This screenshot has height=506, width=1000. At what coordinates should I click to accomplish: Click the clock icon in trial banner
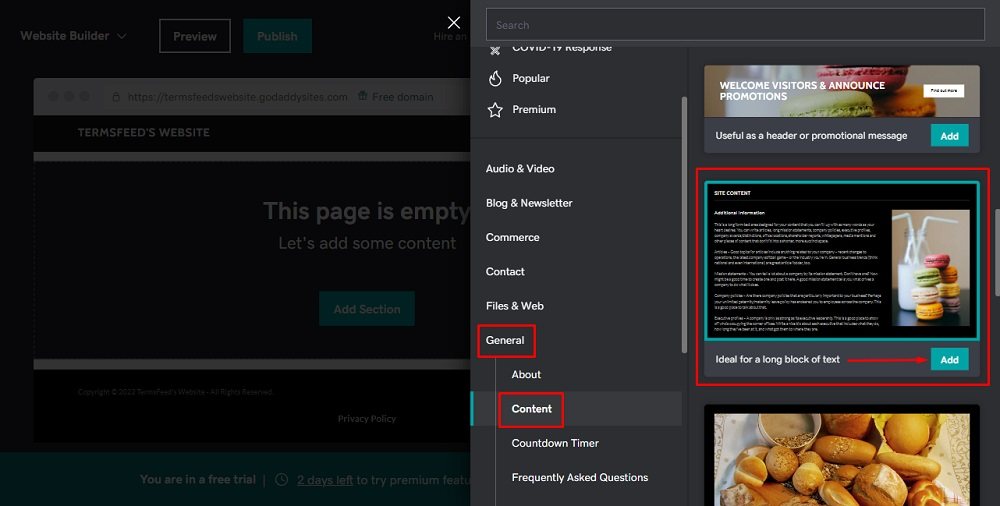point(281,479)
